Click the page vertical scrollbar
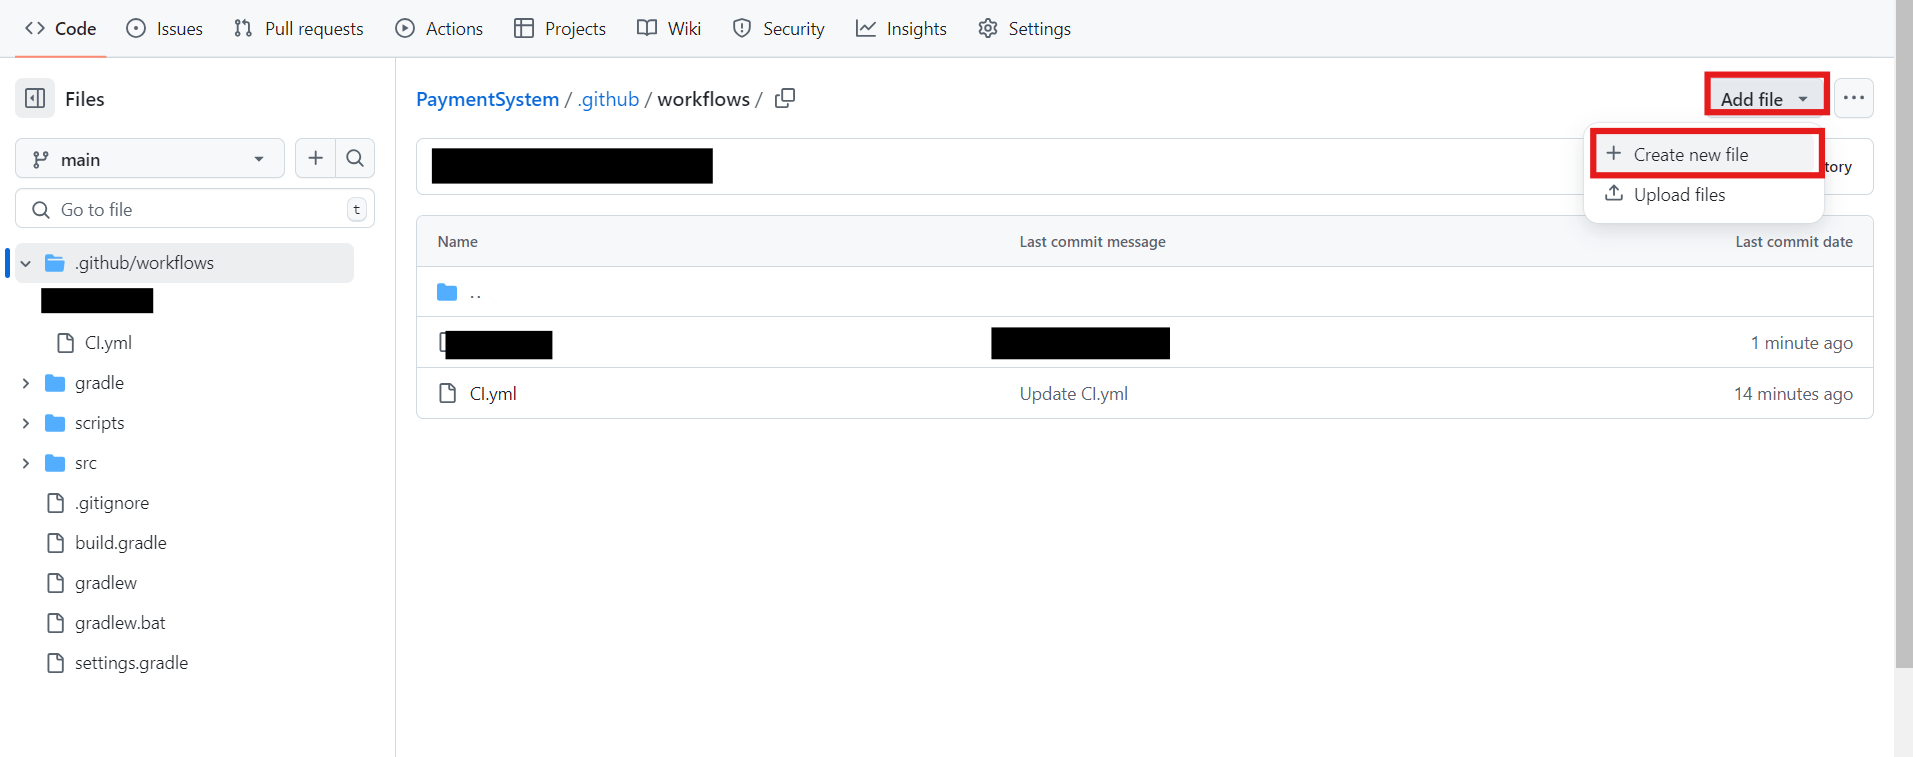The image size is (1913, 757). pos(1904,335)
